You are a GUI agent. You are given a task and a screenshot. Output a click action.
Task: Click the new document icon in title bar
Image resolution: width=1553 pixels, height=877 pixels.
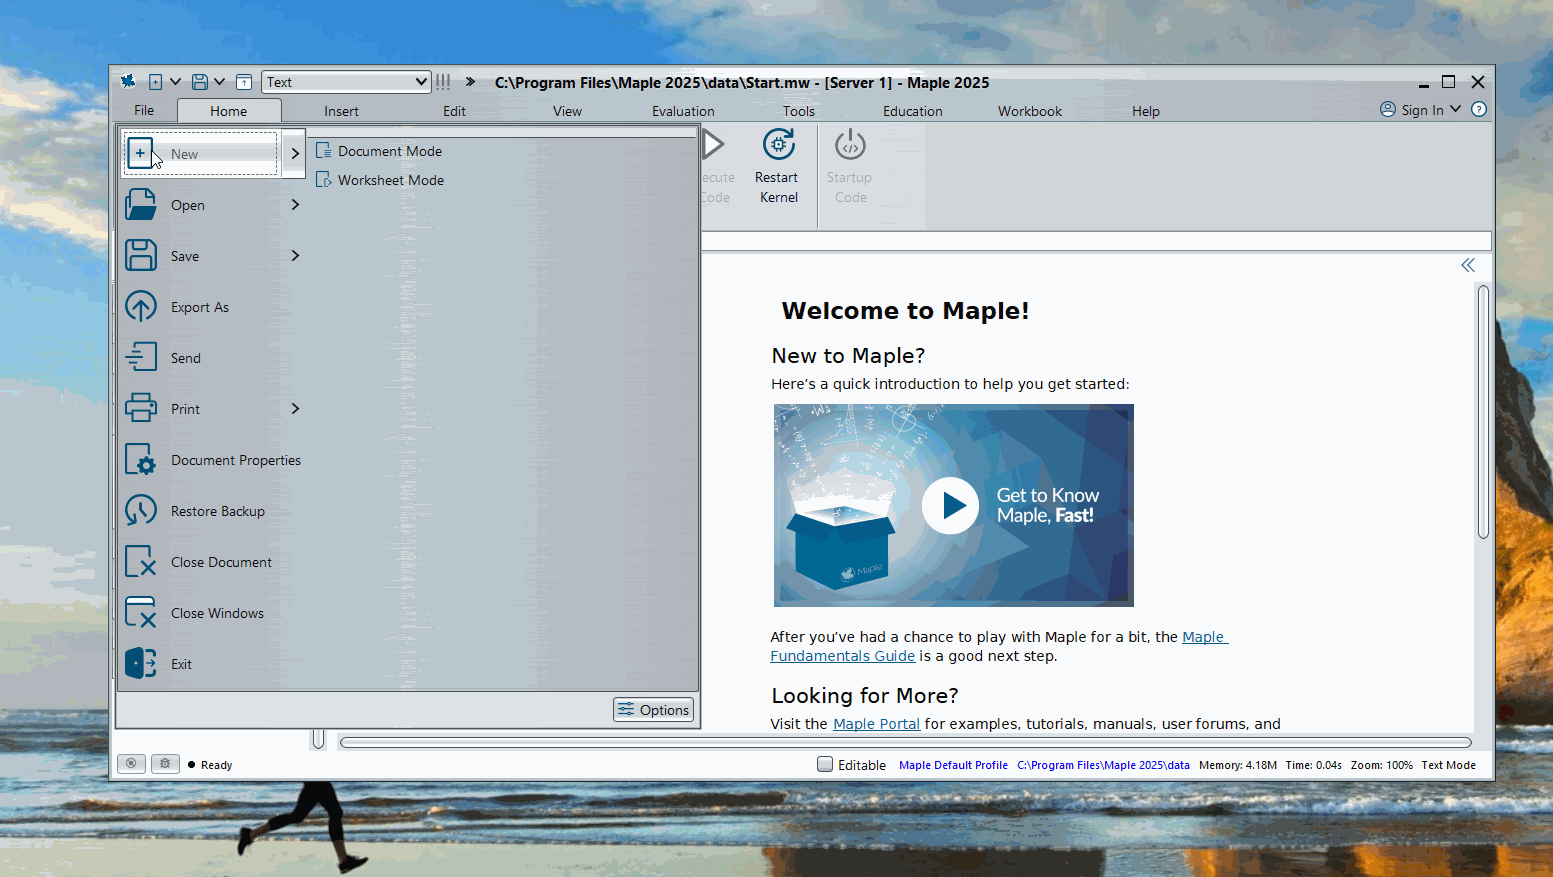155,82
